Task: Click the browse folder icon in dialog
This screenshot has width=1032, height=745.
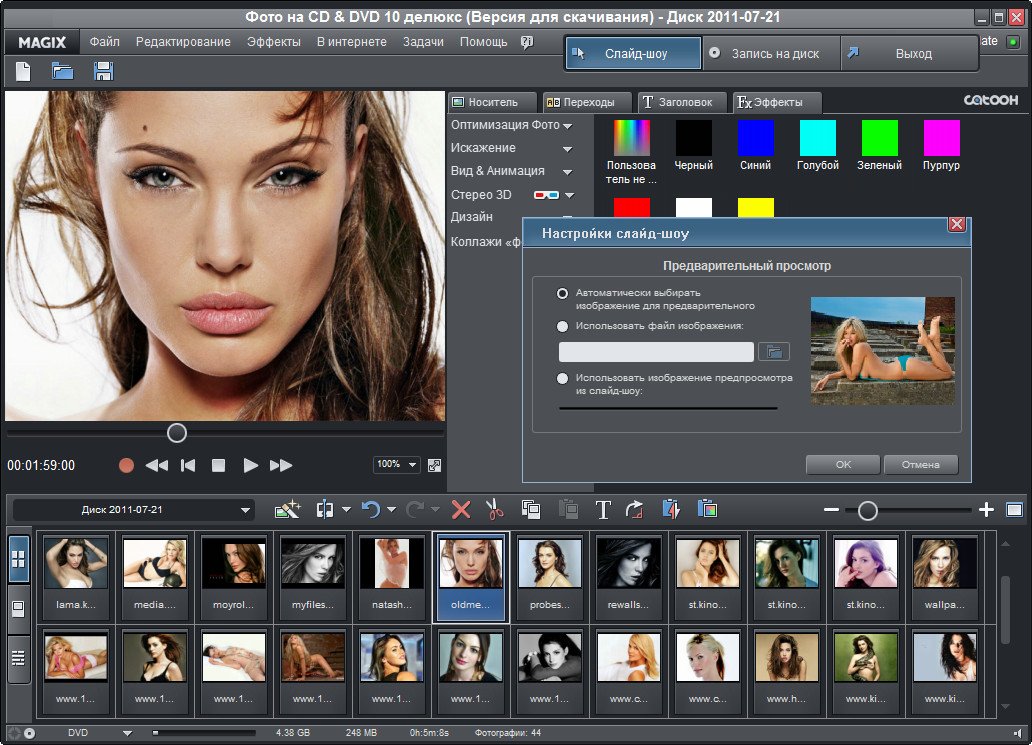Action: [773, 351]
